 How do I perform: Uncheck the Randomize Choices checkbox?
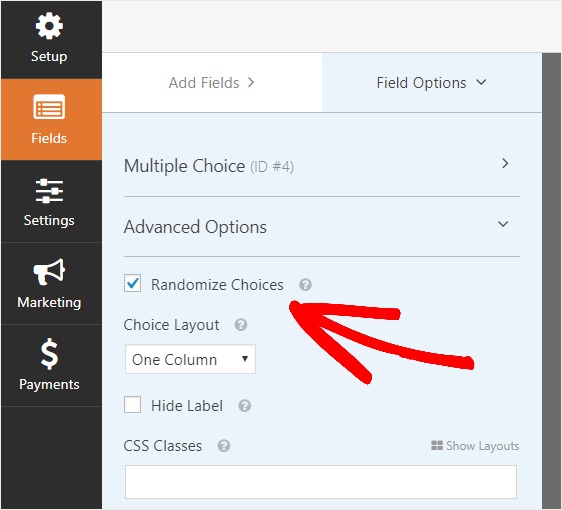tap(132, 283)
